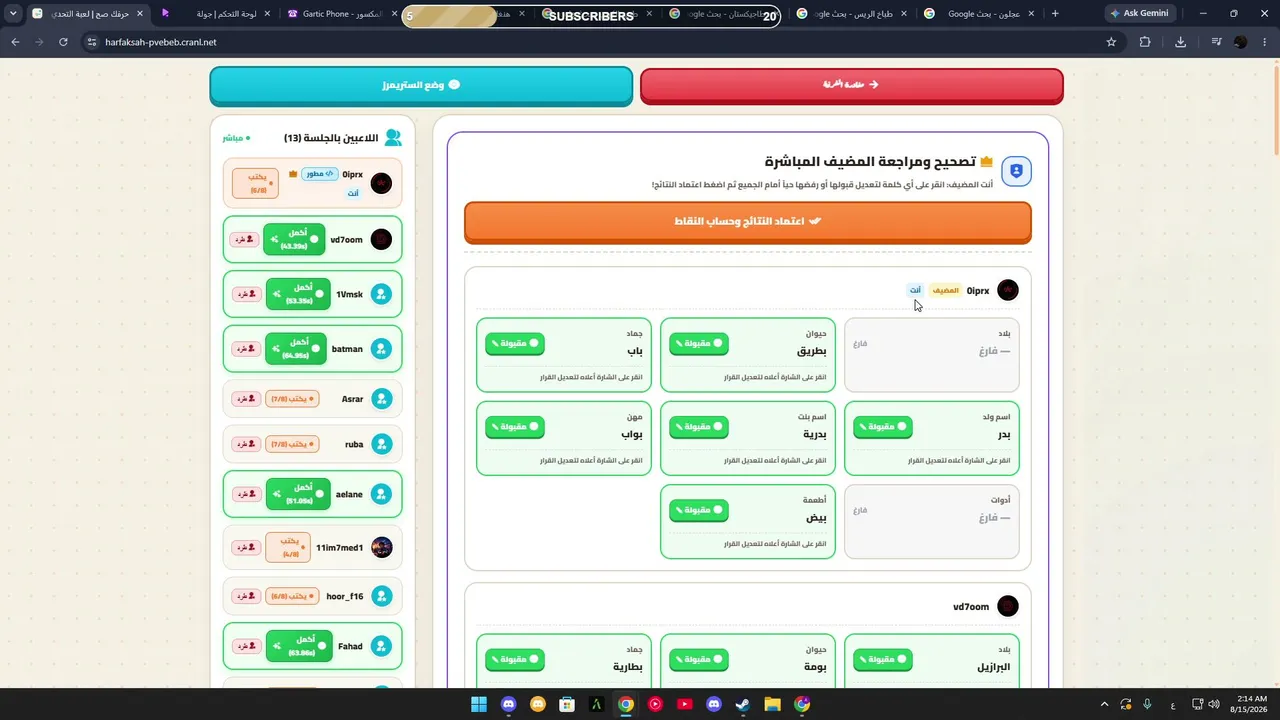Open the media controls icon in toolbar
The width and height of the screenshot is (1280, 720).
(1216, 42)
